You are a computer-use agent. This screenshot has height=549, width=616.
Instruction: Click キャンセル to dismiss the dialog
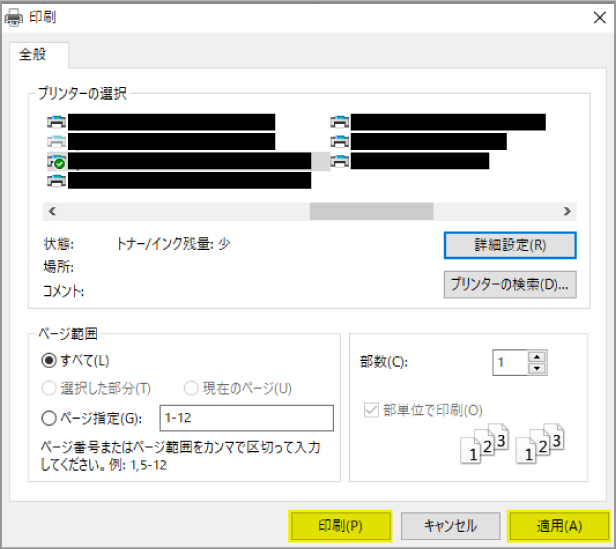[x=450, y=525]
